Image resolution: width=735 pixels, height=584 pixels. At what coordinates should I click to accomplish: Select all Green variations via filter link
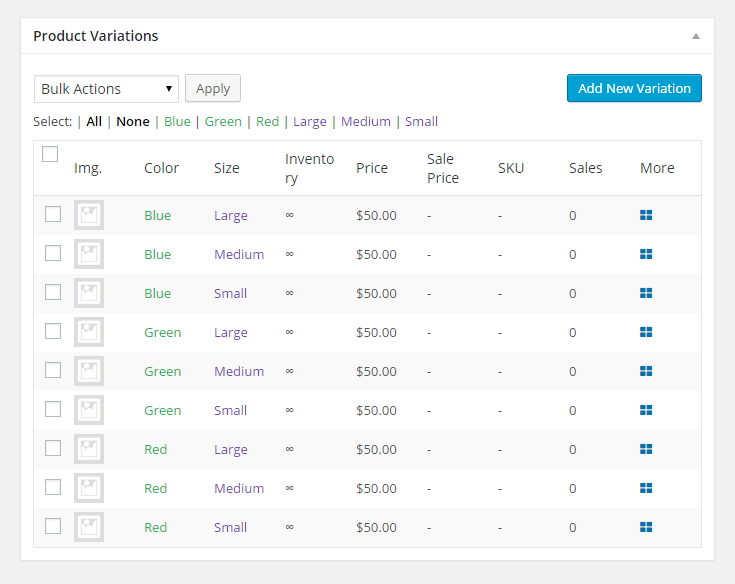223,122
